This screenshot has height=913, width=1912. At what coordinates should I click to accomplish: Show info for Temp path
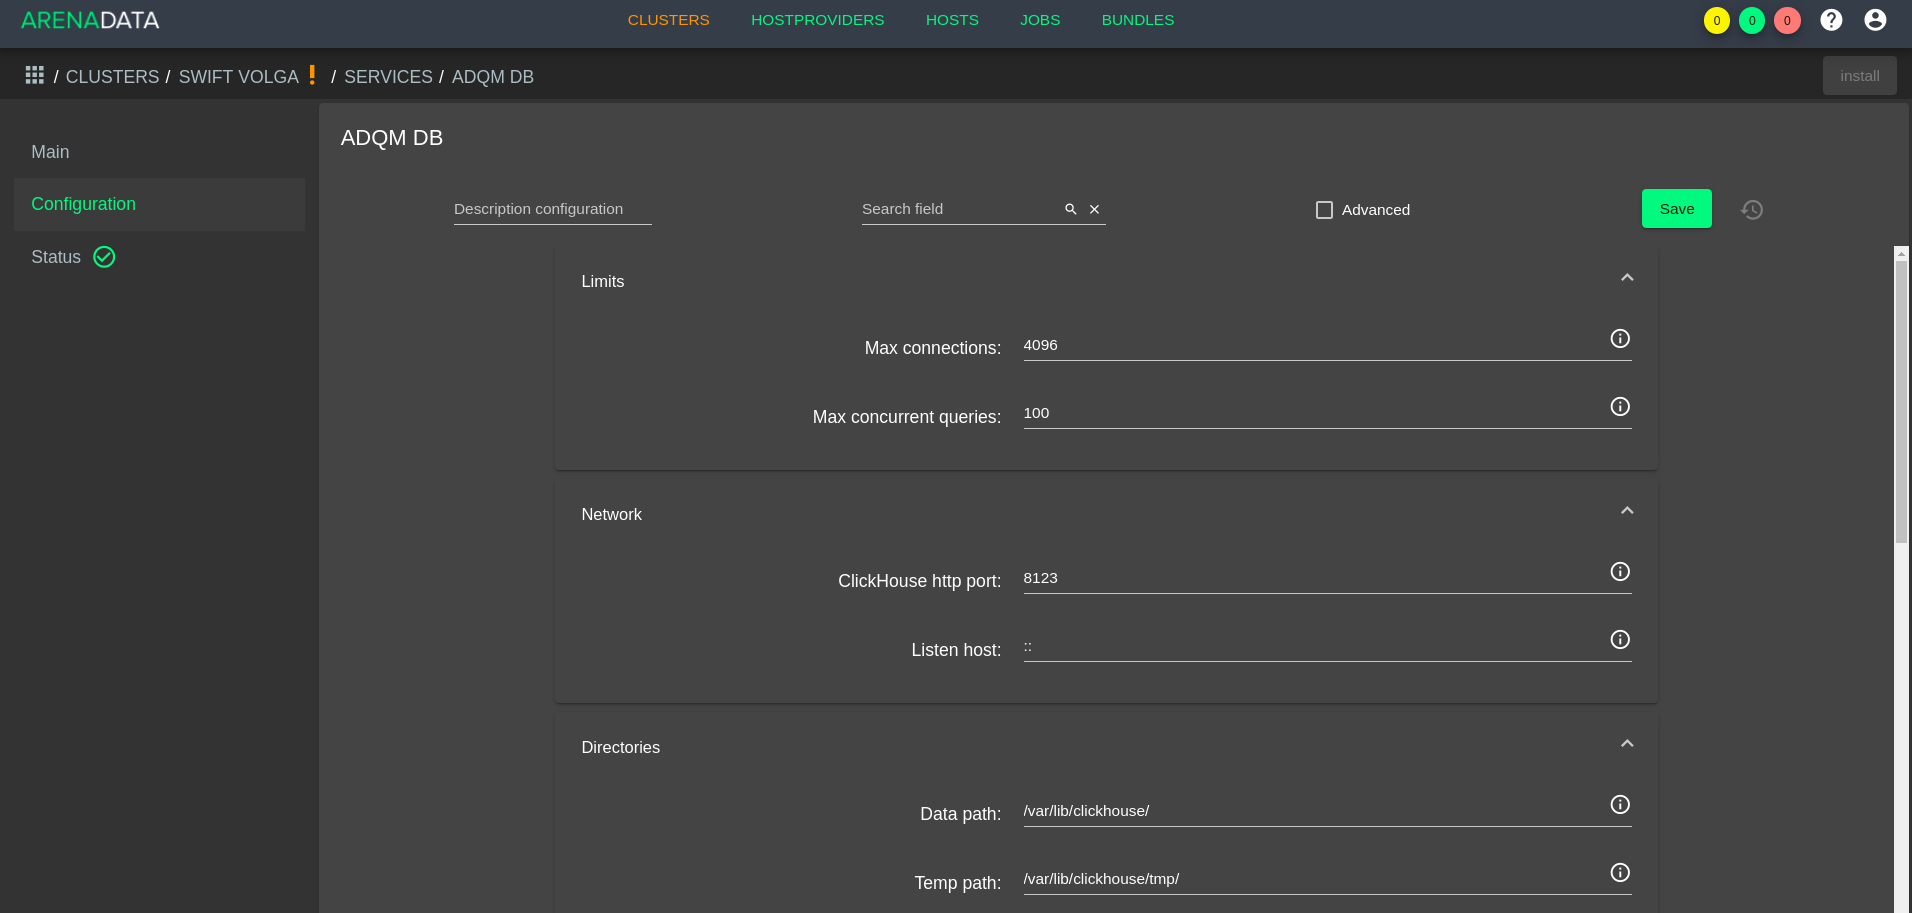click(1620, 873)
